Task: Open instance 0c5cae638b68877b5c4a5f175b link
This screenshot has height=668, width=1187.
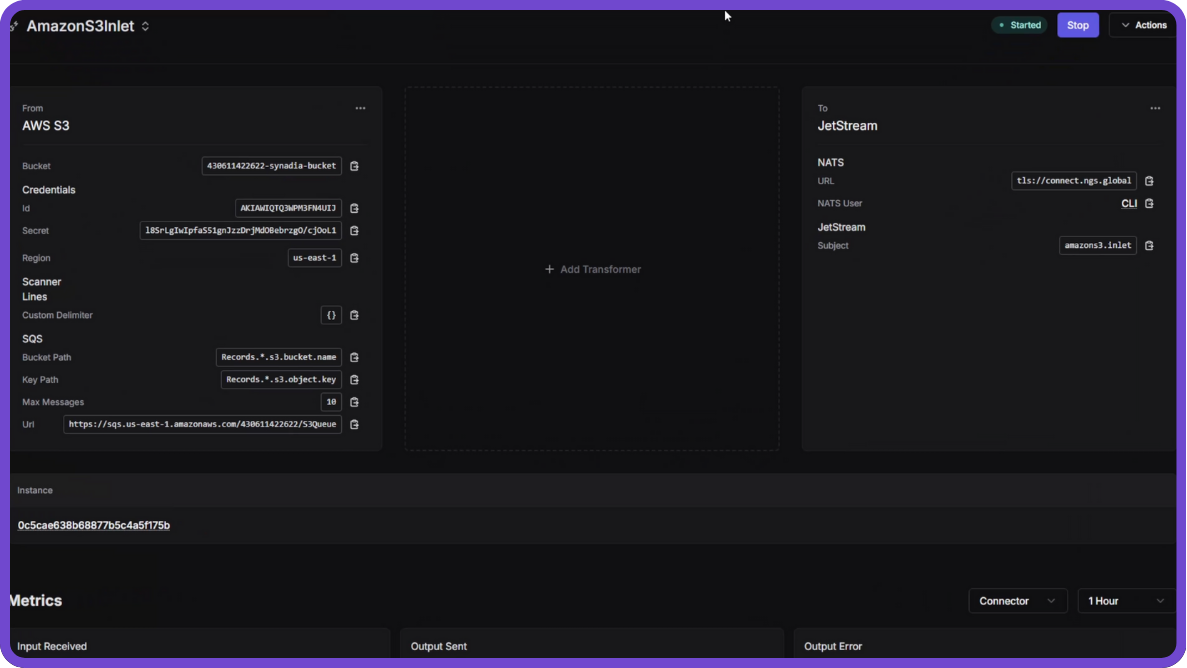Action: click(94, 525)
